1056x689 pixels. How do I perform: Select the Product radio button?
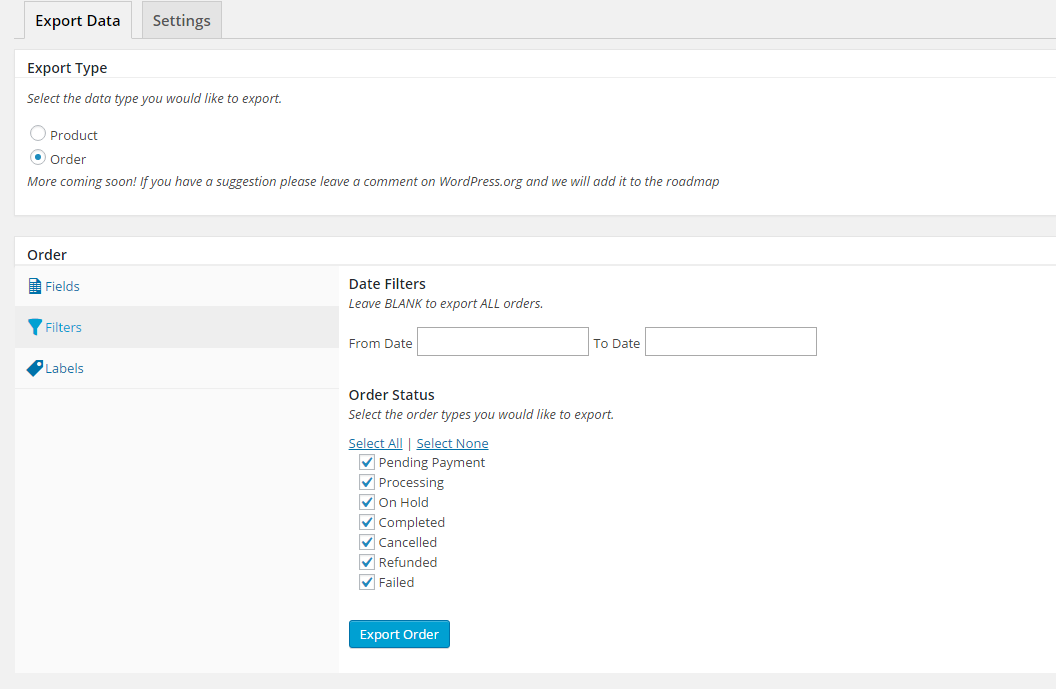[38, 133]
